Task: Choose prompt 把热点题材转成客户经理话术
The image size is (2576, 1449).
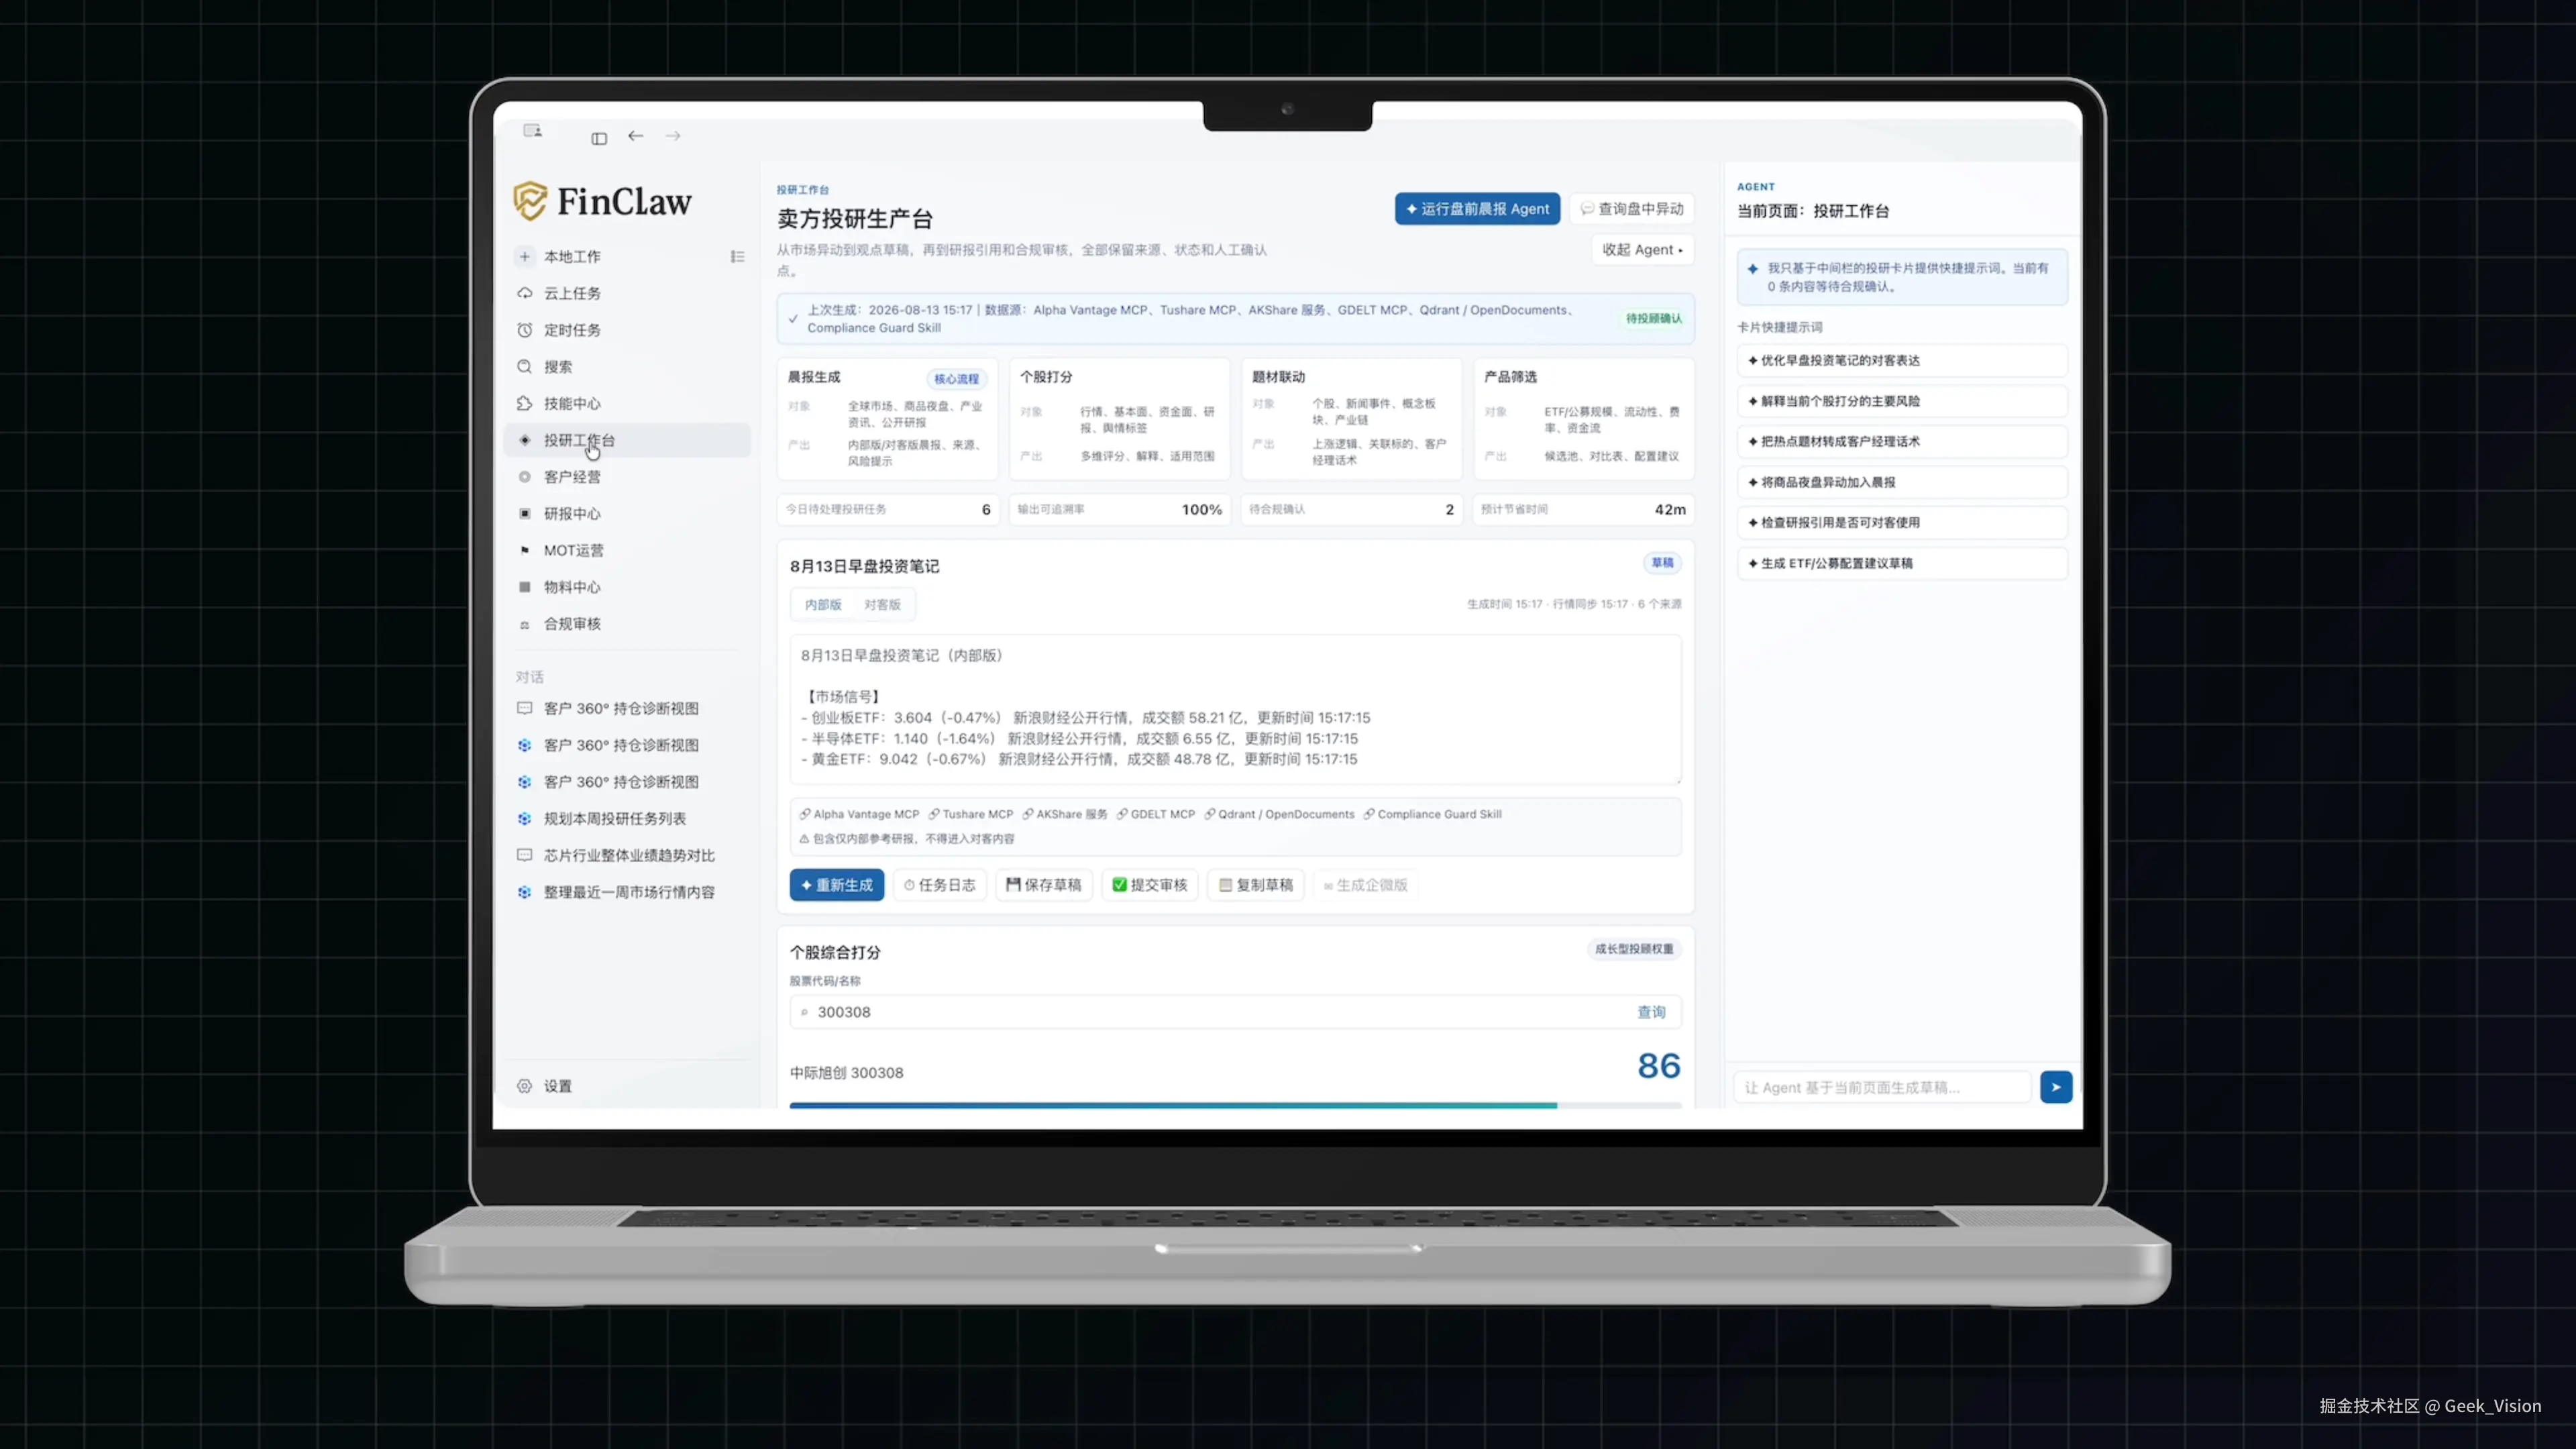Action: pyautogui.click(x=1902, y=442)
